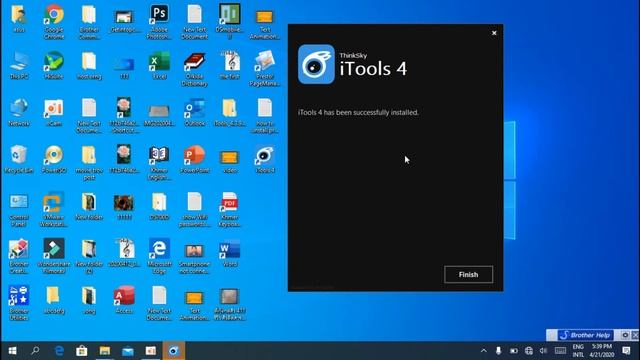640x360 pixels.
Task: Select the iTools installer taskbar button
Action: pyautogui.click(x=173, y=351)
